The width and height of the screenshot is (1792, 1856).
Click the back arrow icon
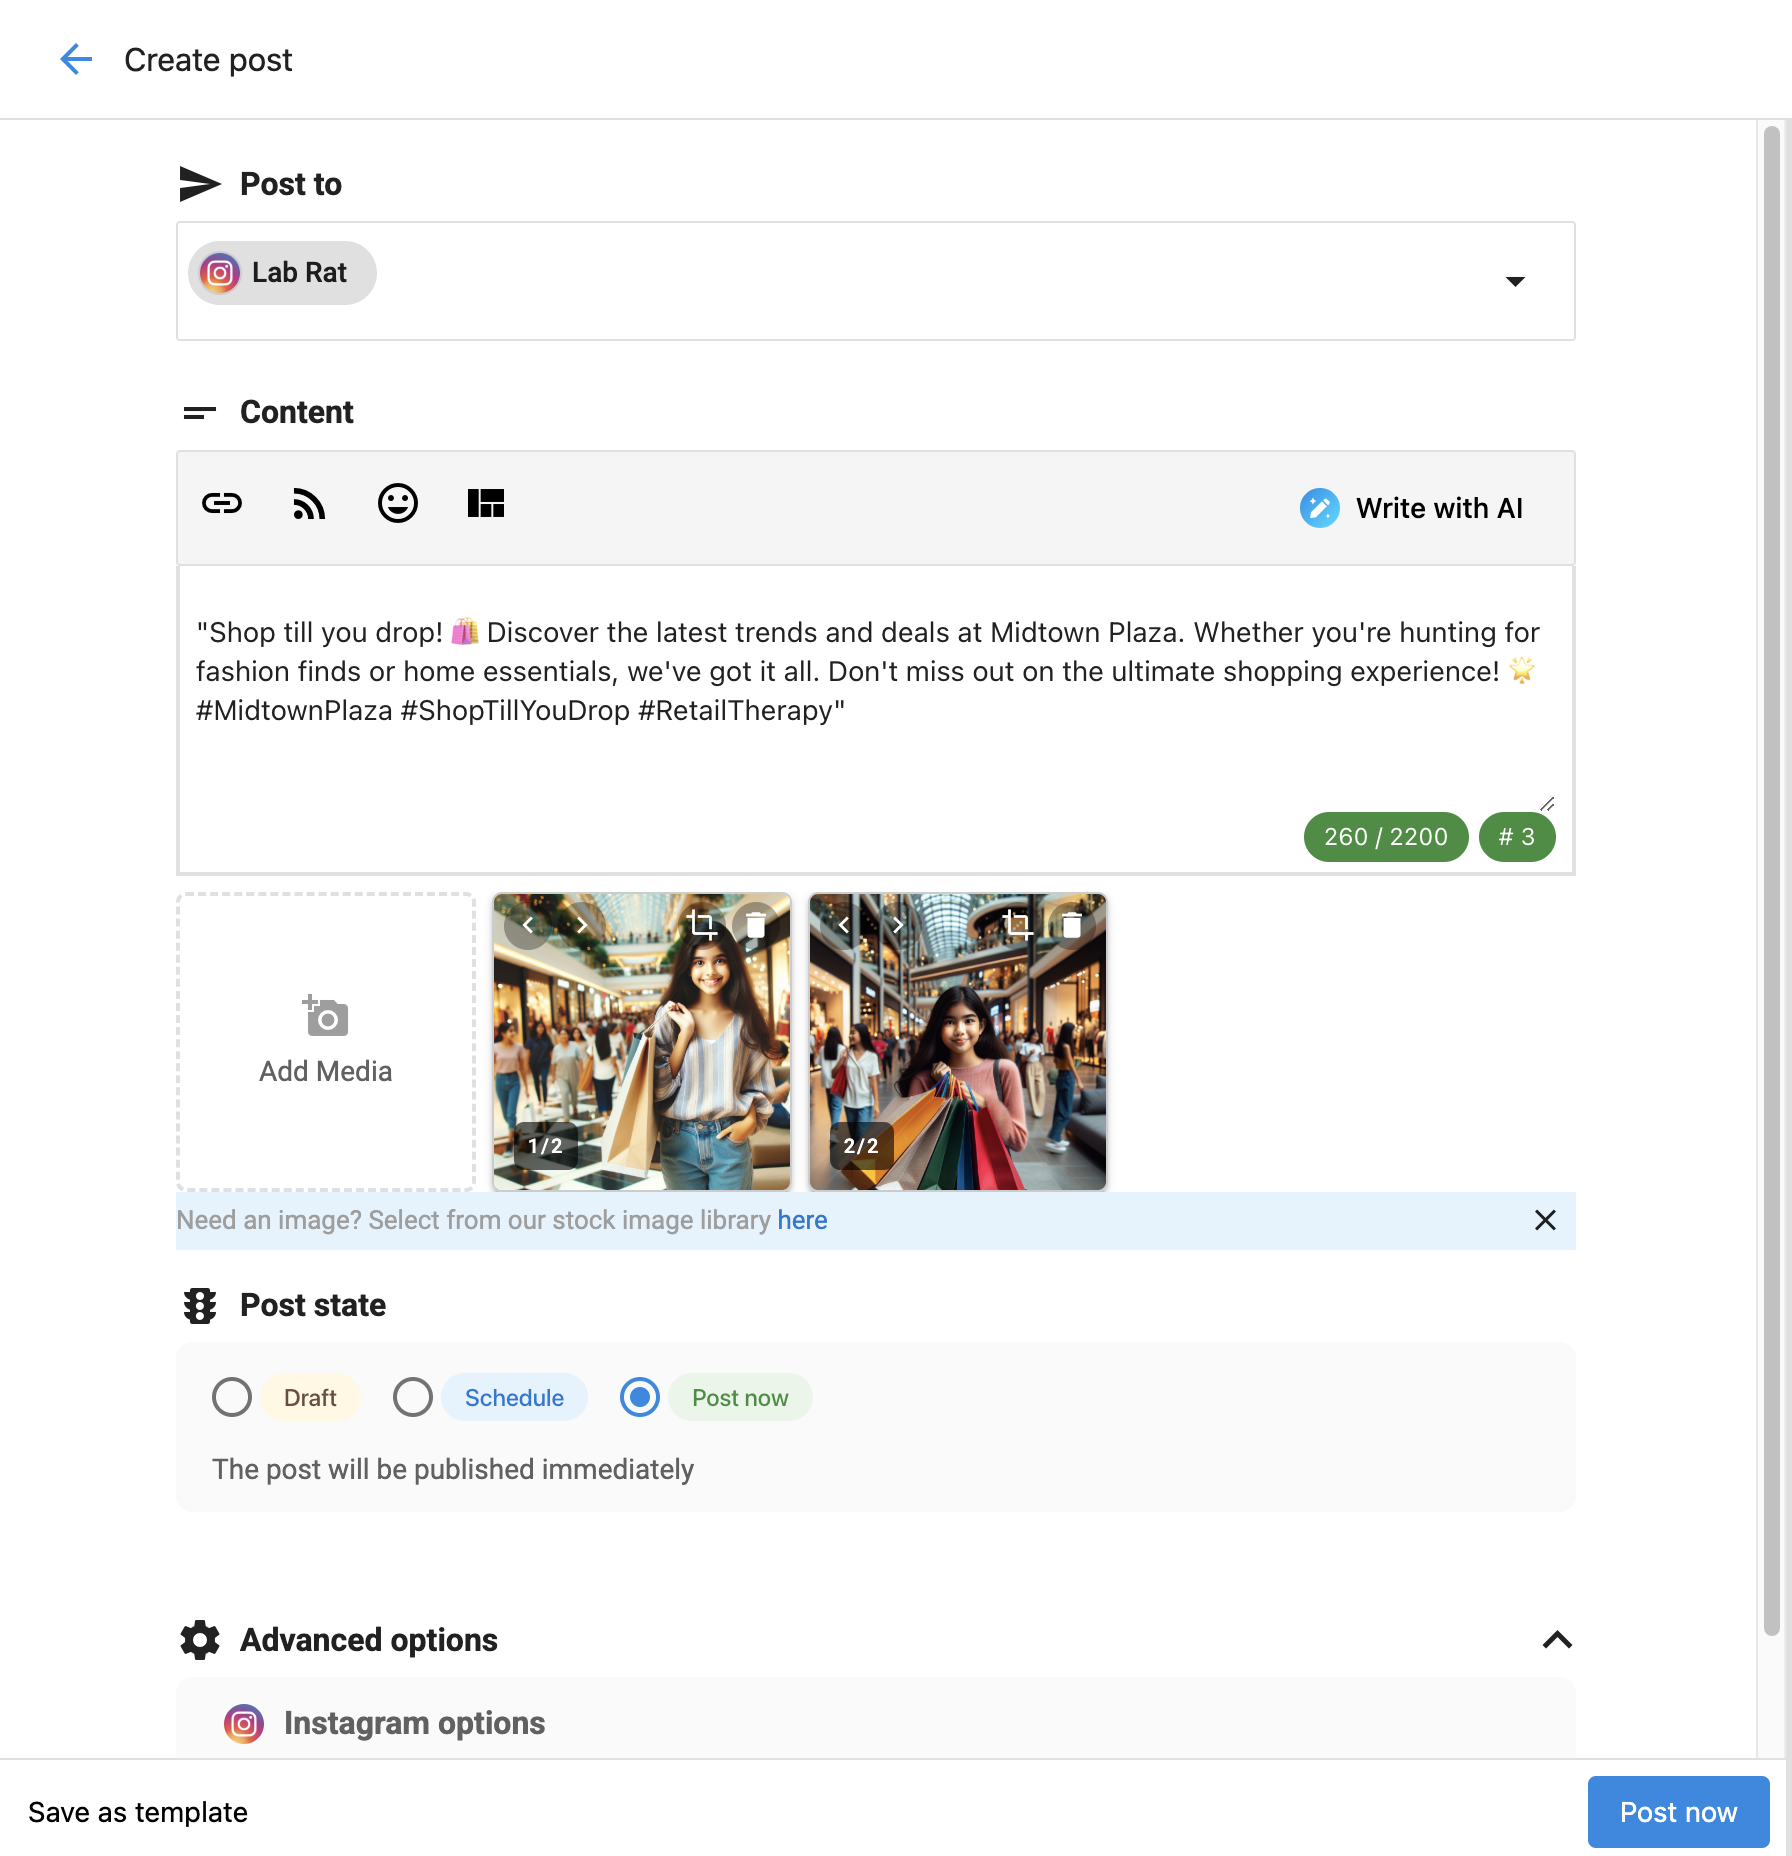(x=76, y=60)
